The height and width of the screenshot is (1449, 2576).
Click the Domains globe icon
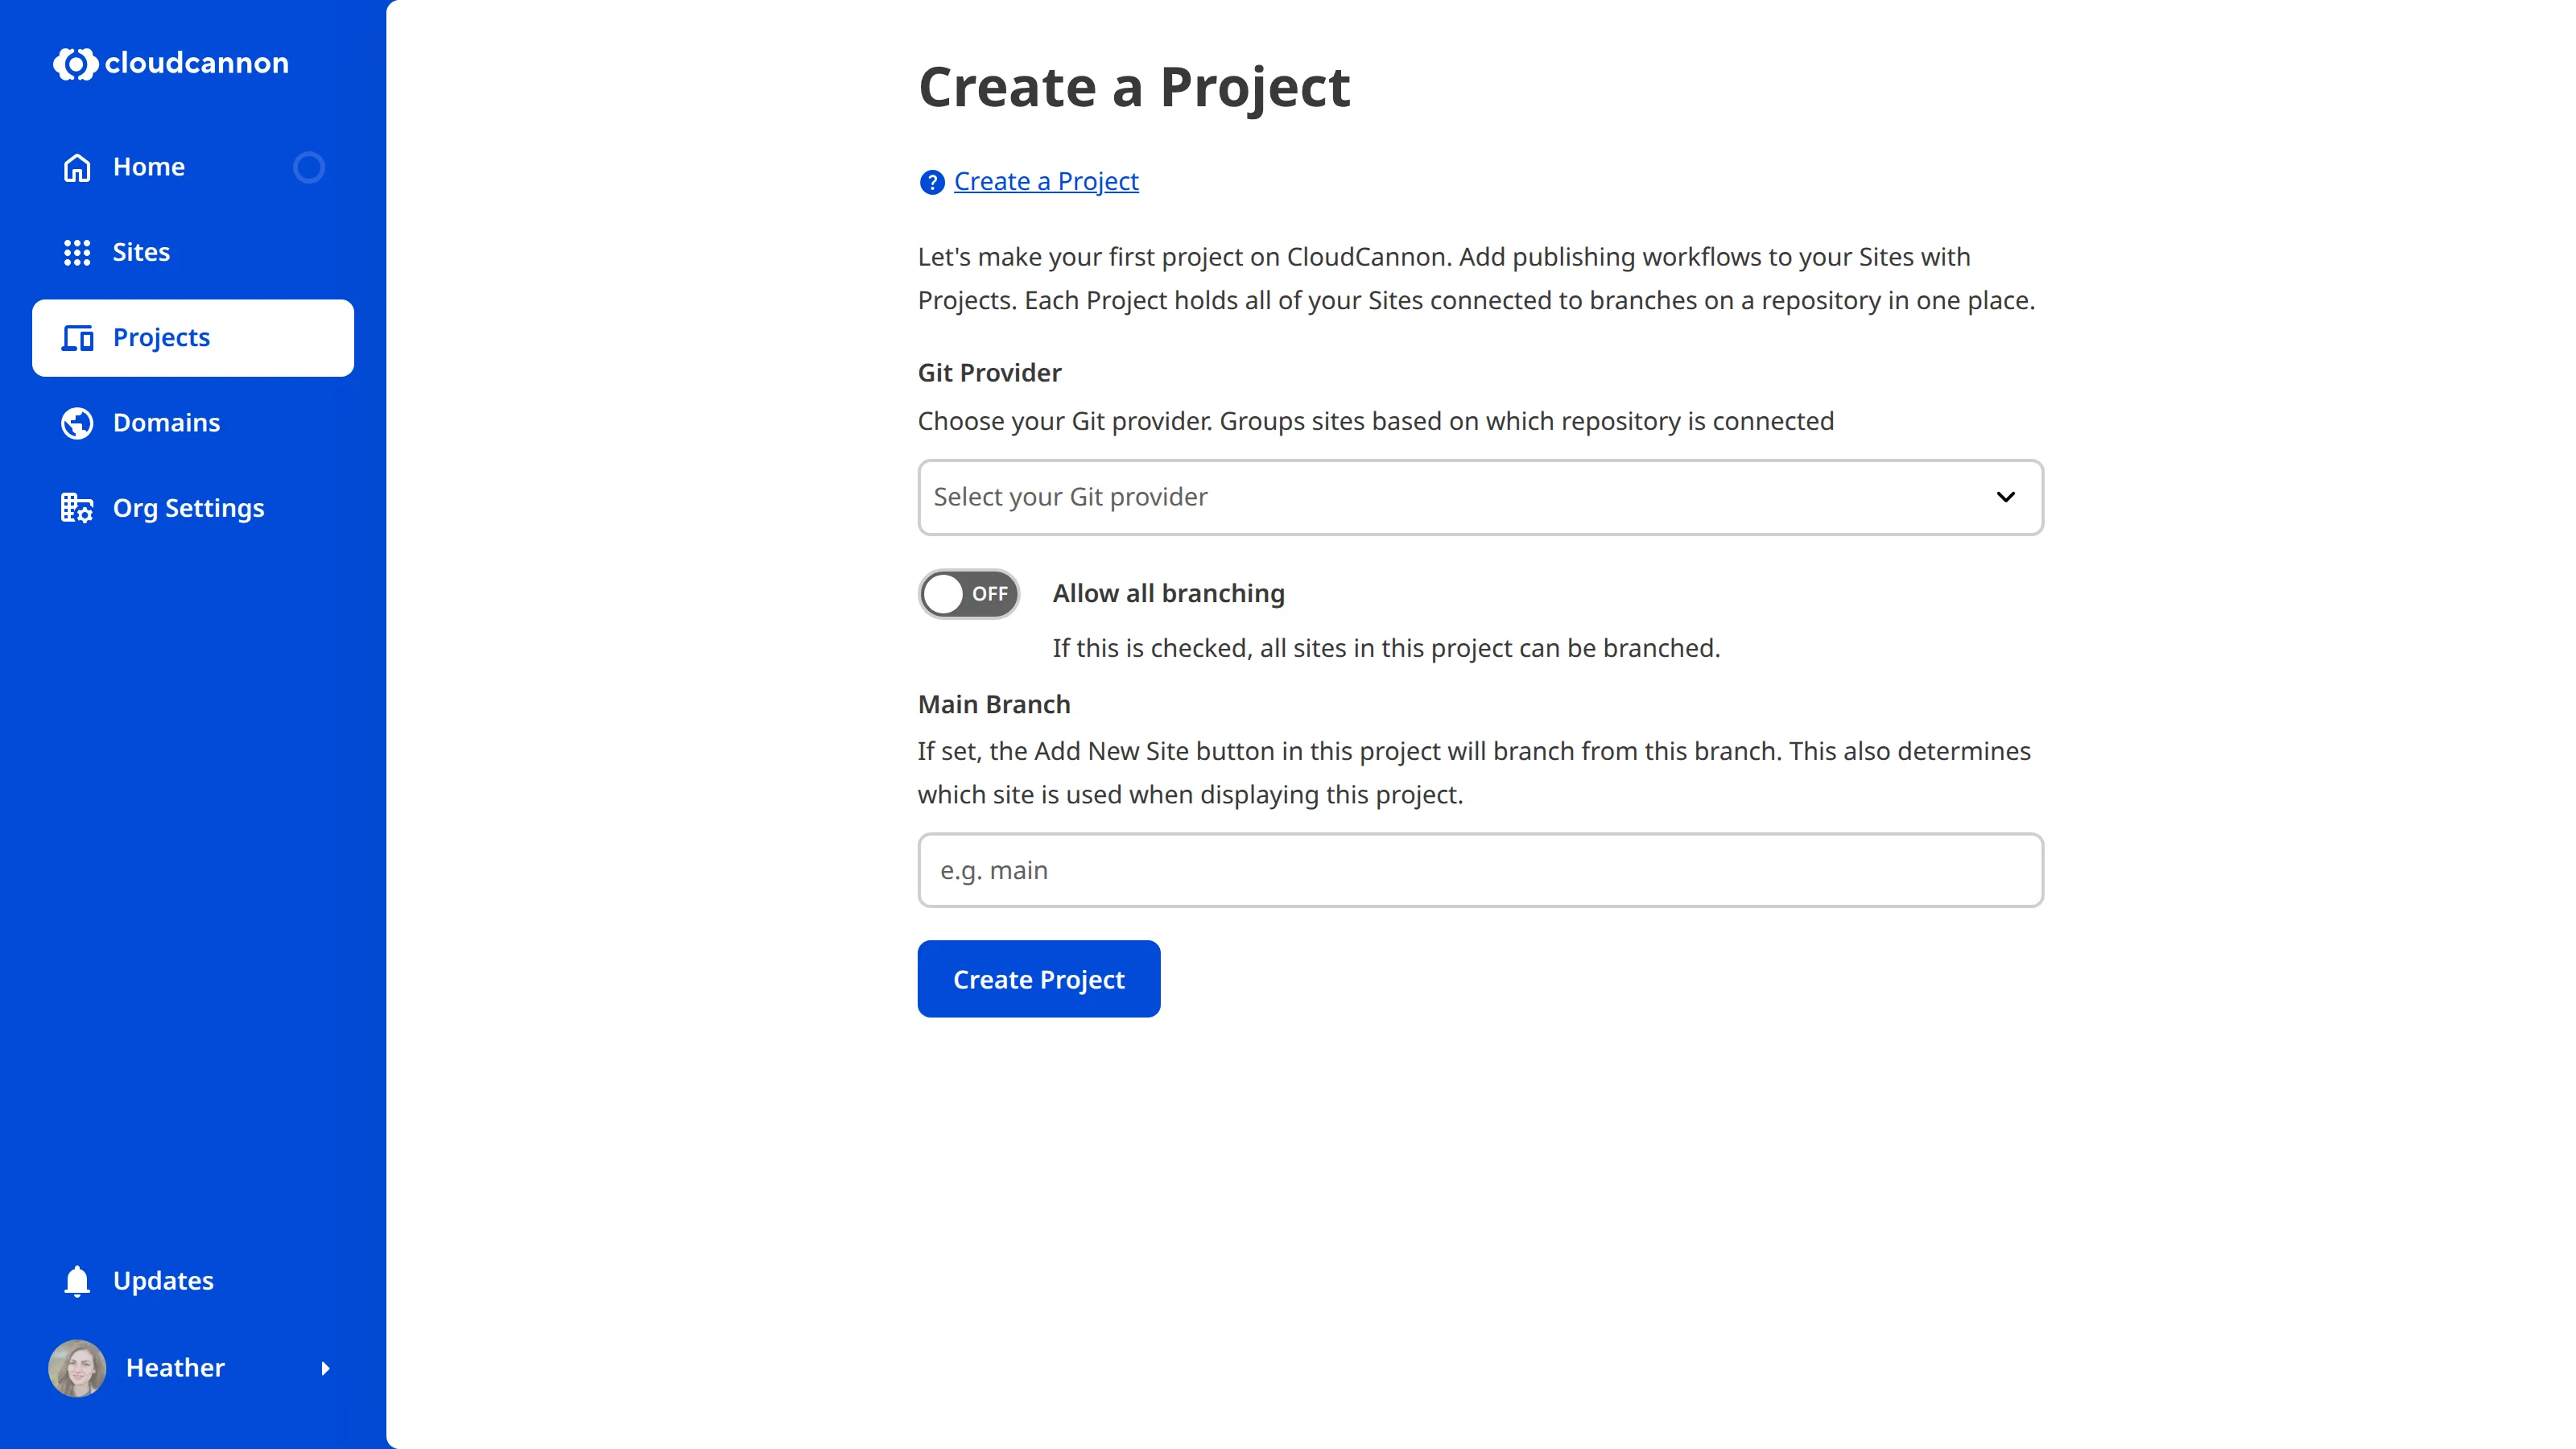77,423
